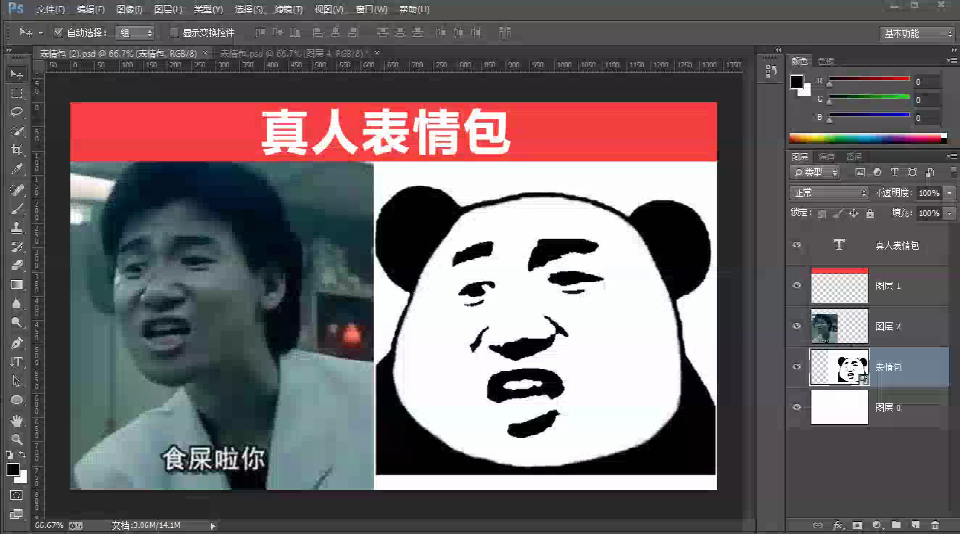The image size is (960, 534).
Task: Hide the 真人表情包 text layer
Action: [x=797, y=245]
